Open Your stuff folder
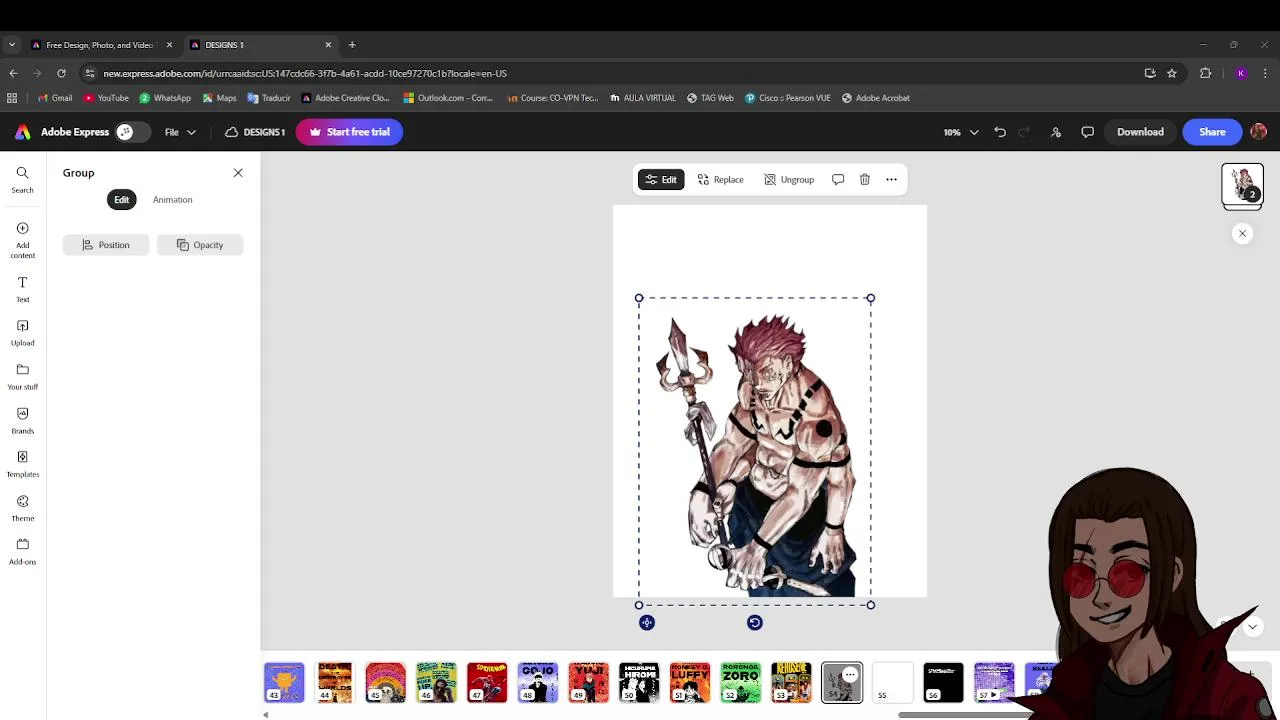This screenshot has width=1280, height=720. click(22, 377)
